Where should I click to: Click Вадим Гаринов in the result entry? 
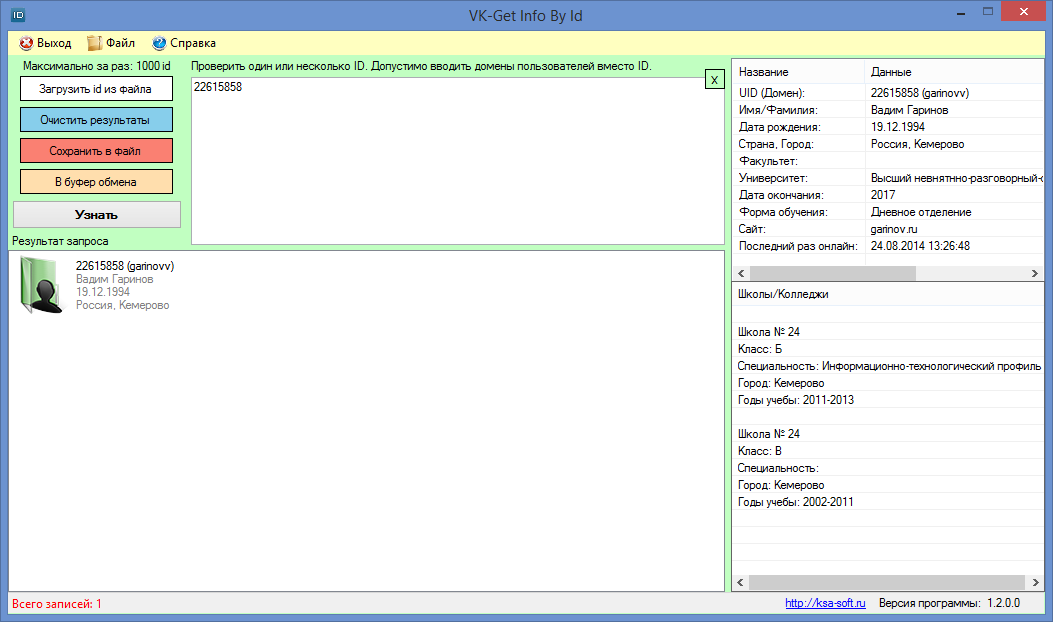click(x=114, y=279)
